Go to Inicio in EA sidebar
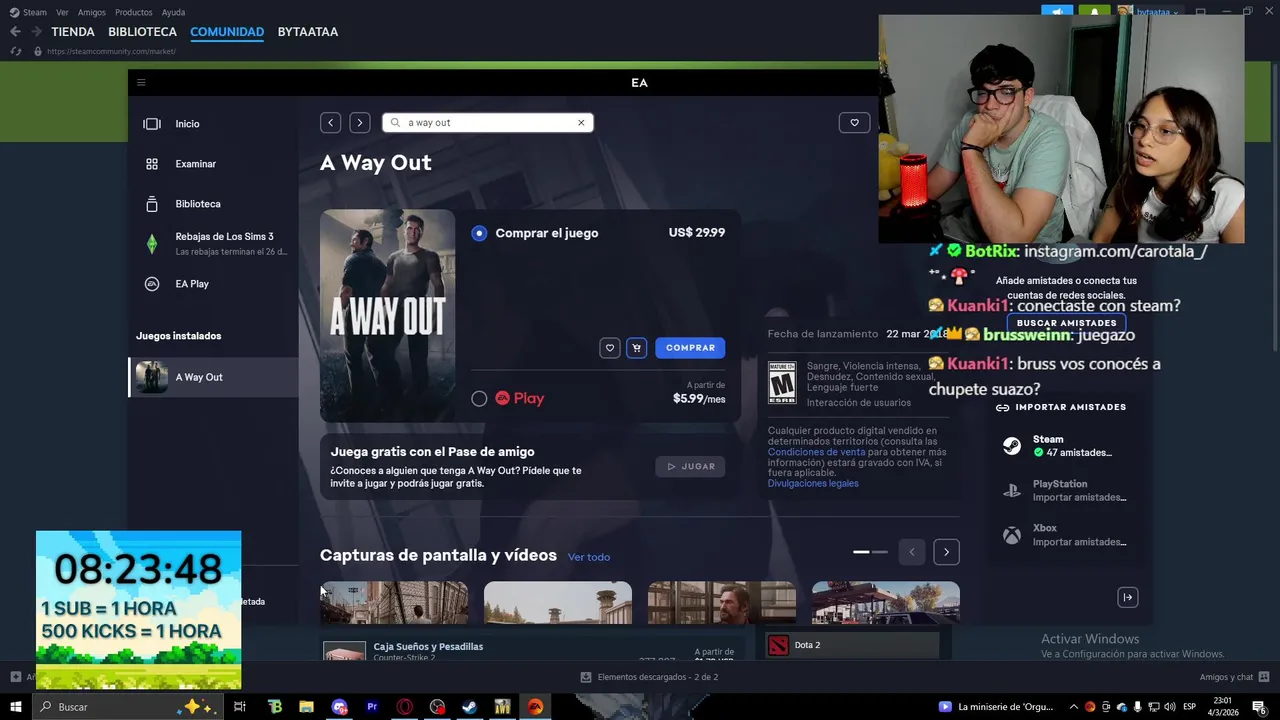Viewport: 1280px width, 720px height. 214,124
